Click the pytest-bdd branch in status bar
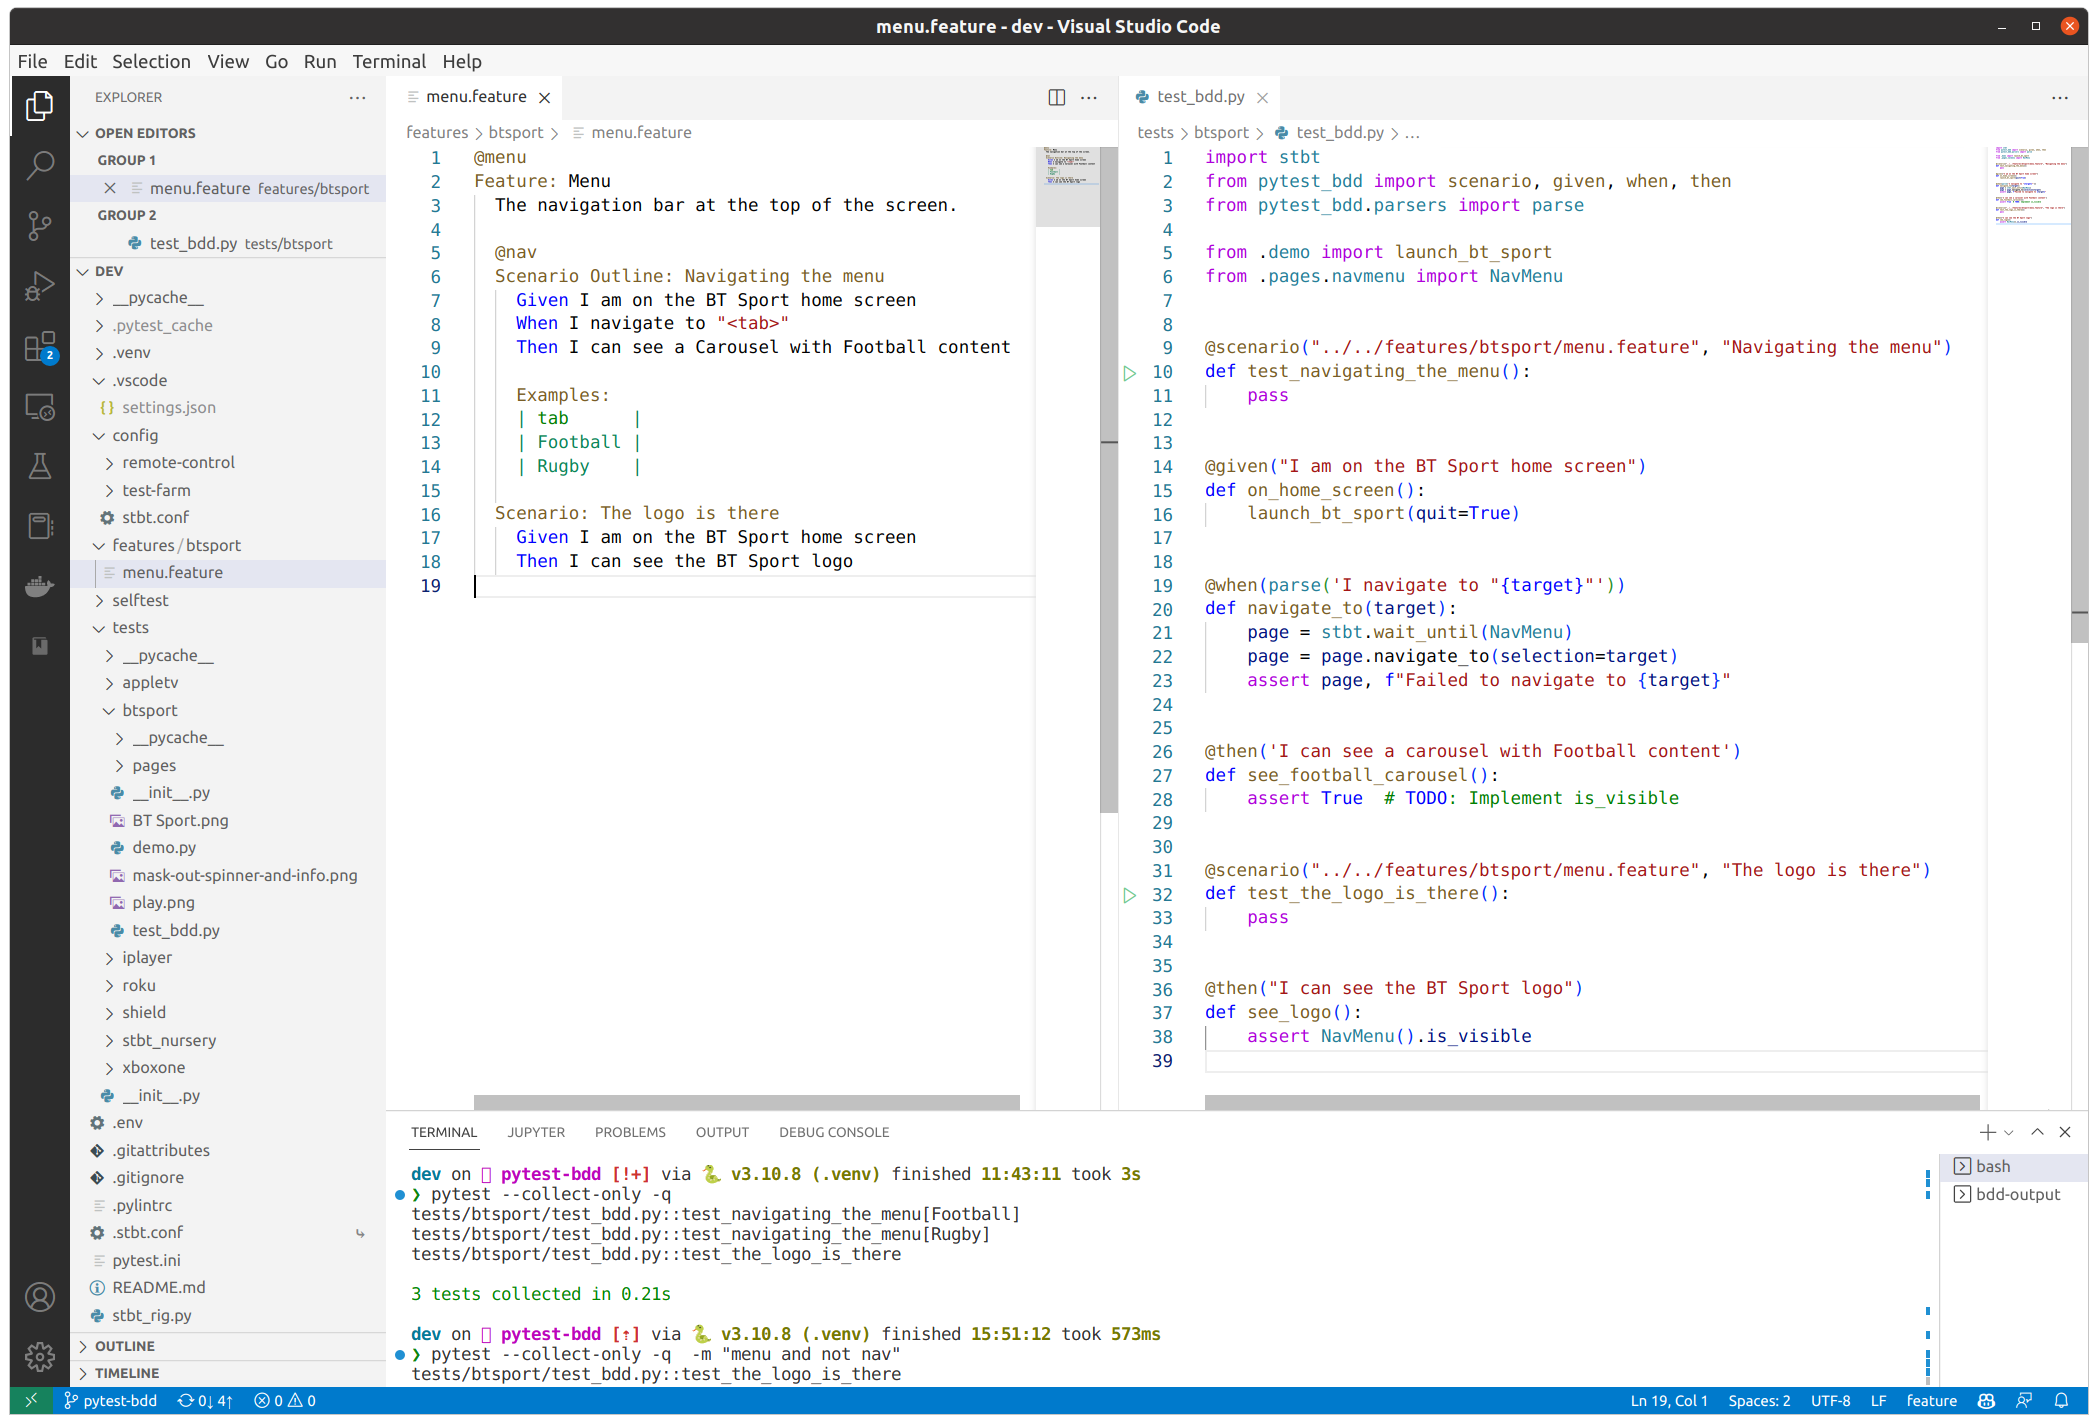This screenshot has width=2098, height=1424. (x=111, y=1401)
